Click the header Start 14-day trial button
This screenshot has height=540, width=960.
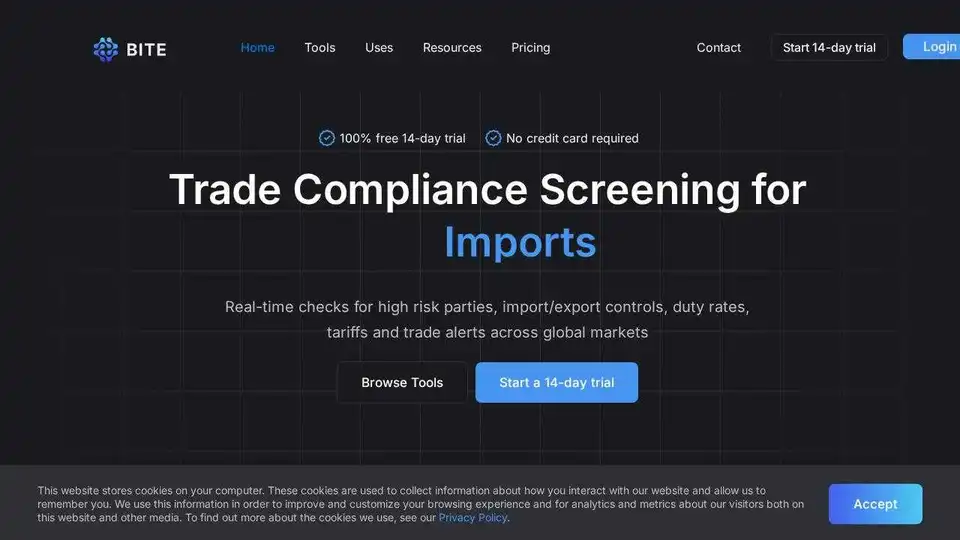(829, 47)
